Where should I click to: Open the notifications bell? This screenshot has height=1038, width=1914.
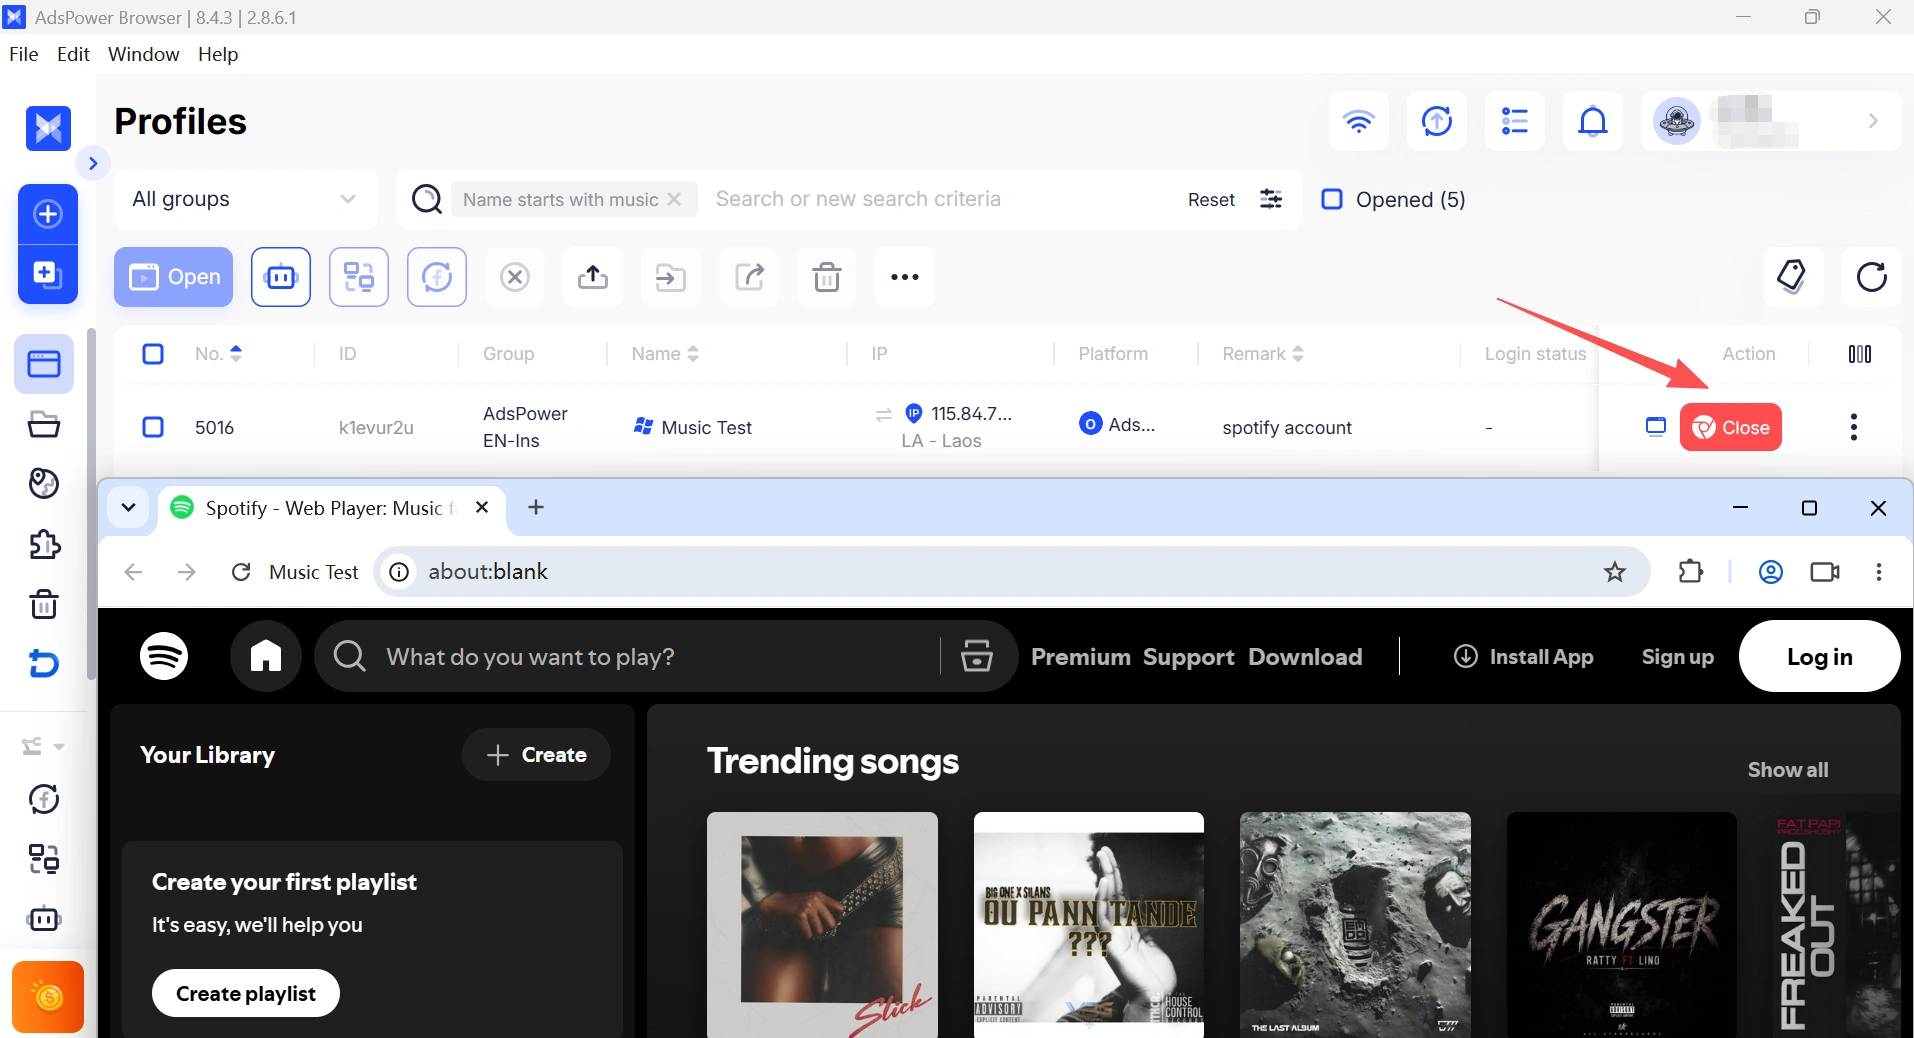pos(1593,122)
